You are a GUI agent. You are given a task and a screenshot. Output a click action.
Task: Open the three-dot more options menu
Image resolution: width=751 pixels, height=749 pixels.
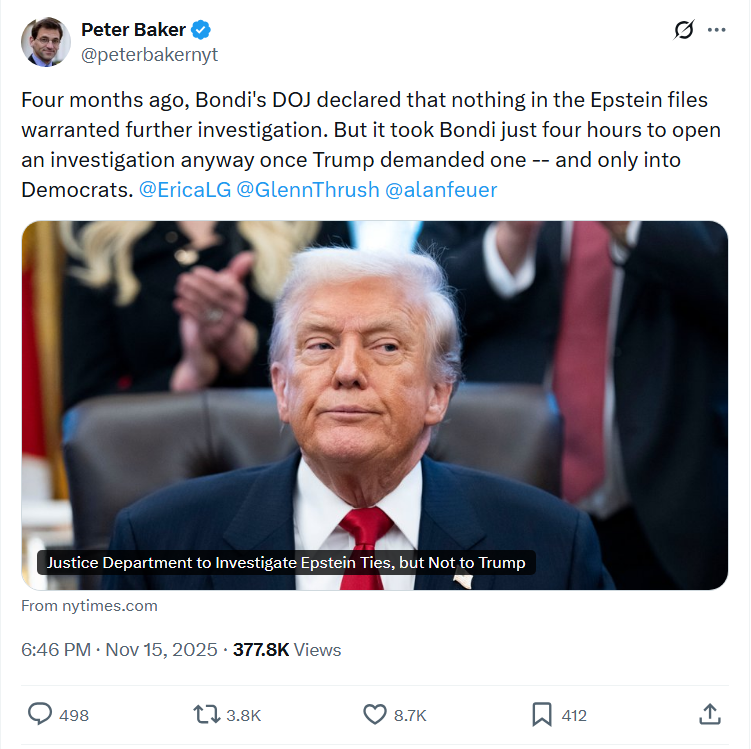click(x=716, y=30)
